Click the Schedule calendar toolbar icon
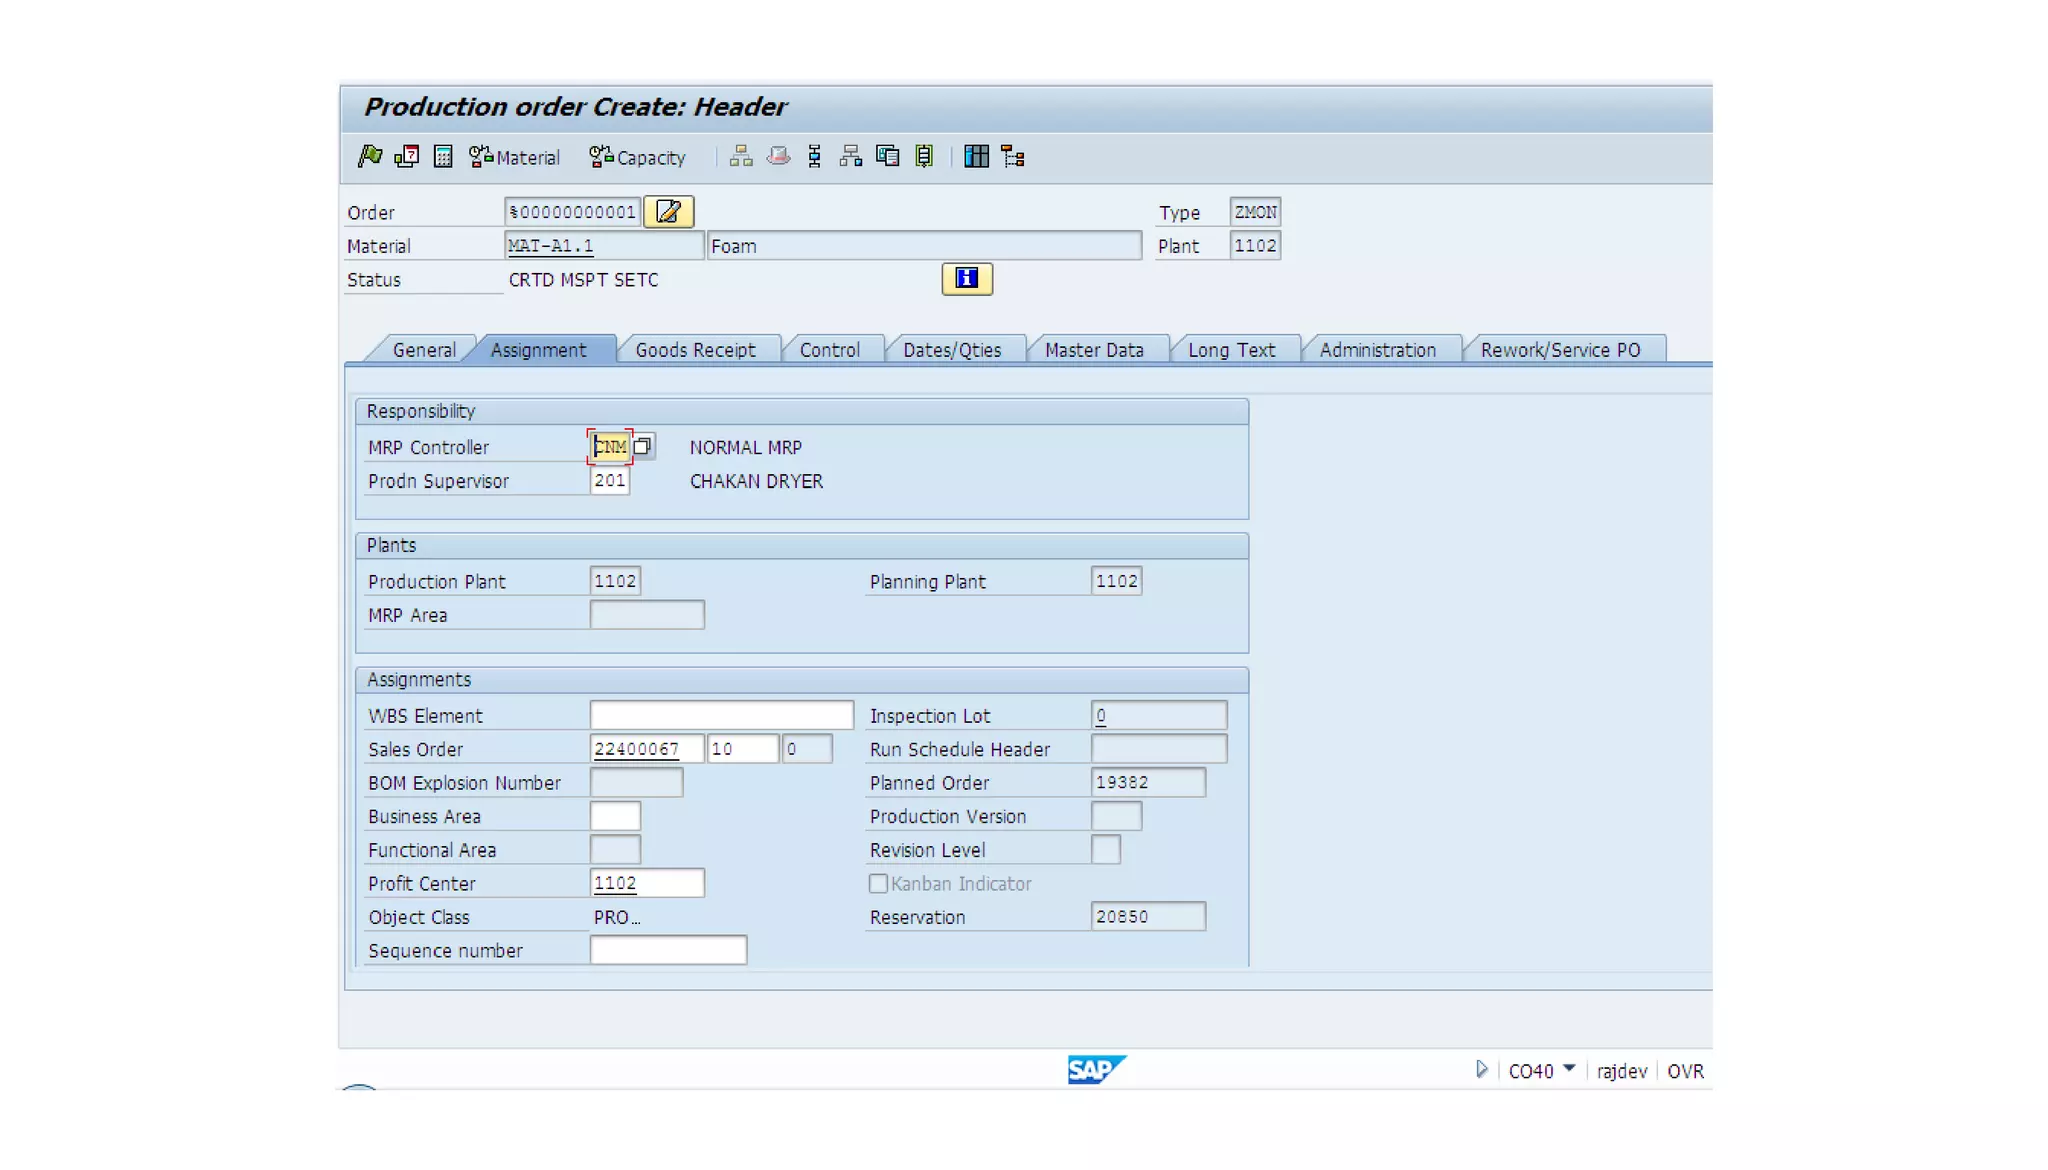 click(x=406, y=156)
